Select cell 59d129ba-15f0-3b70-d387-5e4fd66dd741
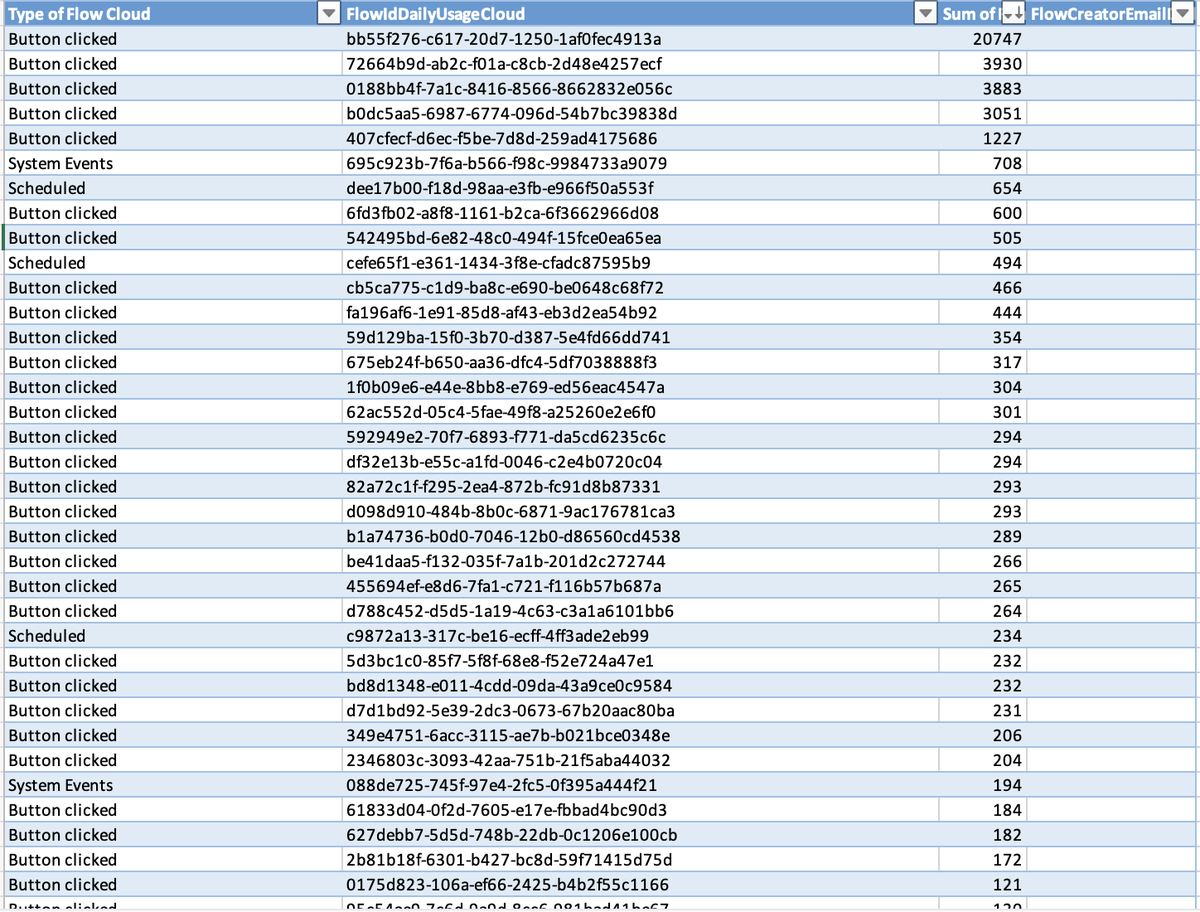The height and width of the screenshot is (912, 1200). (640, 338)
